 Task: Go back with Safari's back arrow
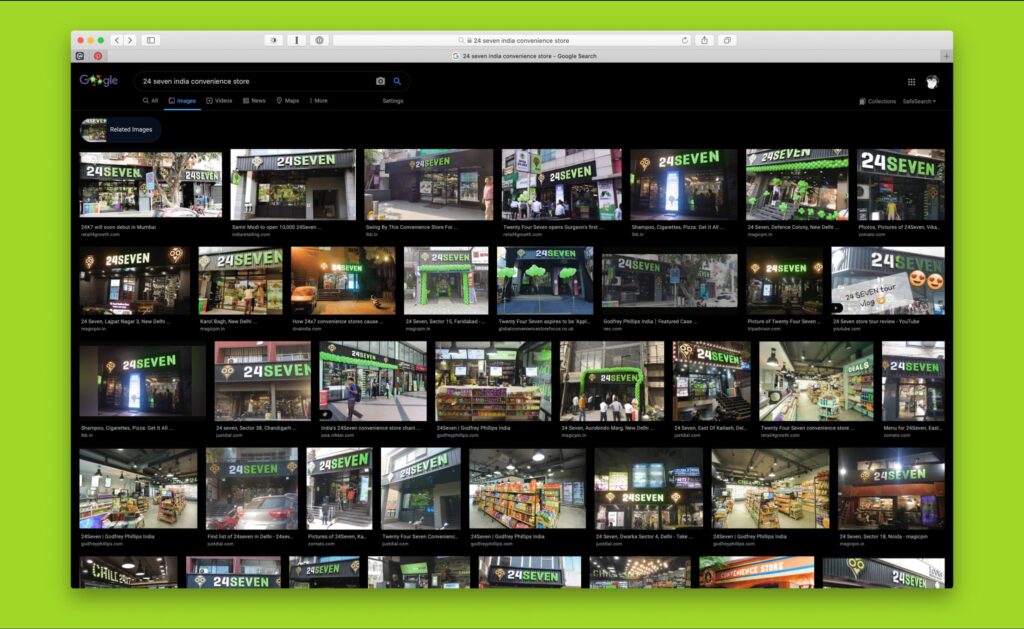[117, 40]
